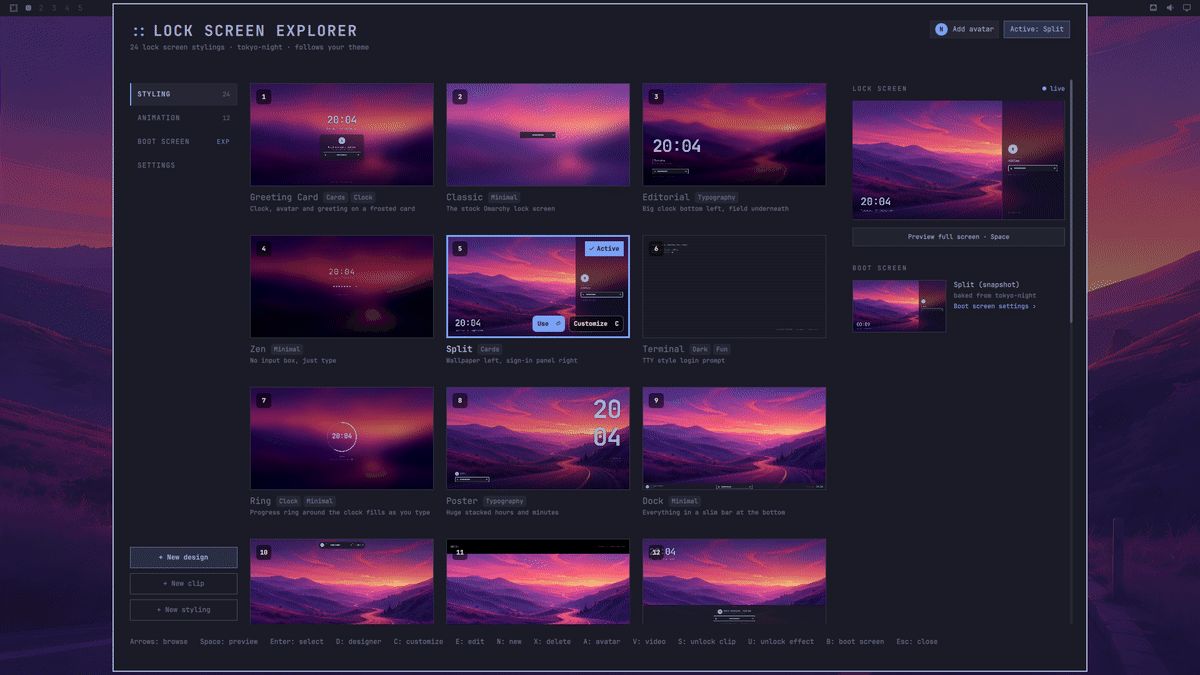Click the Typography tag beside Editorial
The image size is (1200, 675).
716,198
